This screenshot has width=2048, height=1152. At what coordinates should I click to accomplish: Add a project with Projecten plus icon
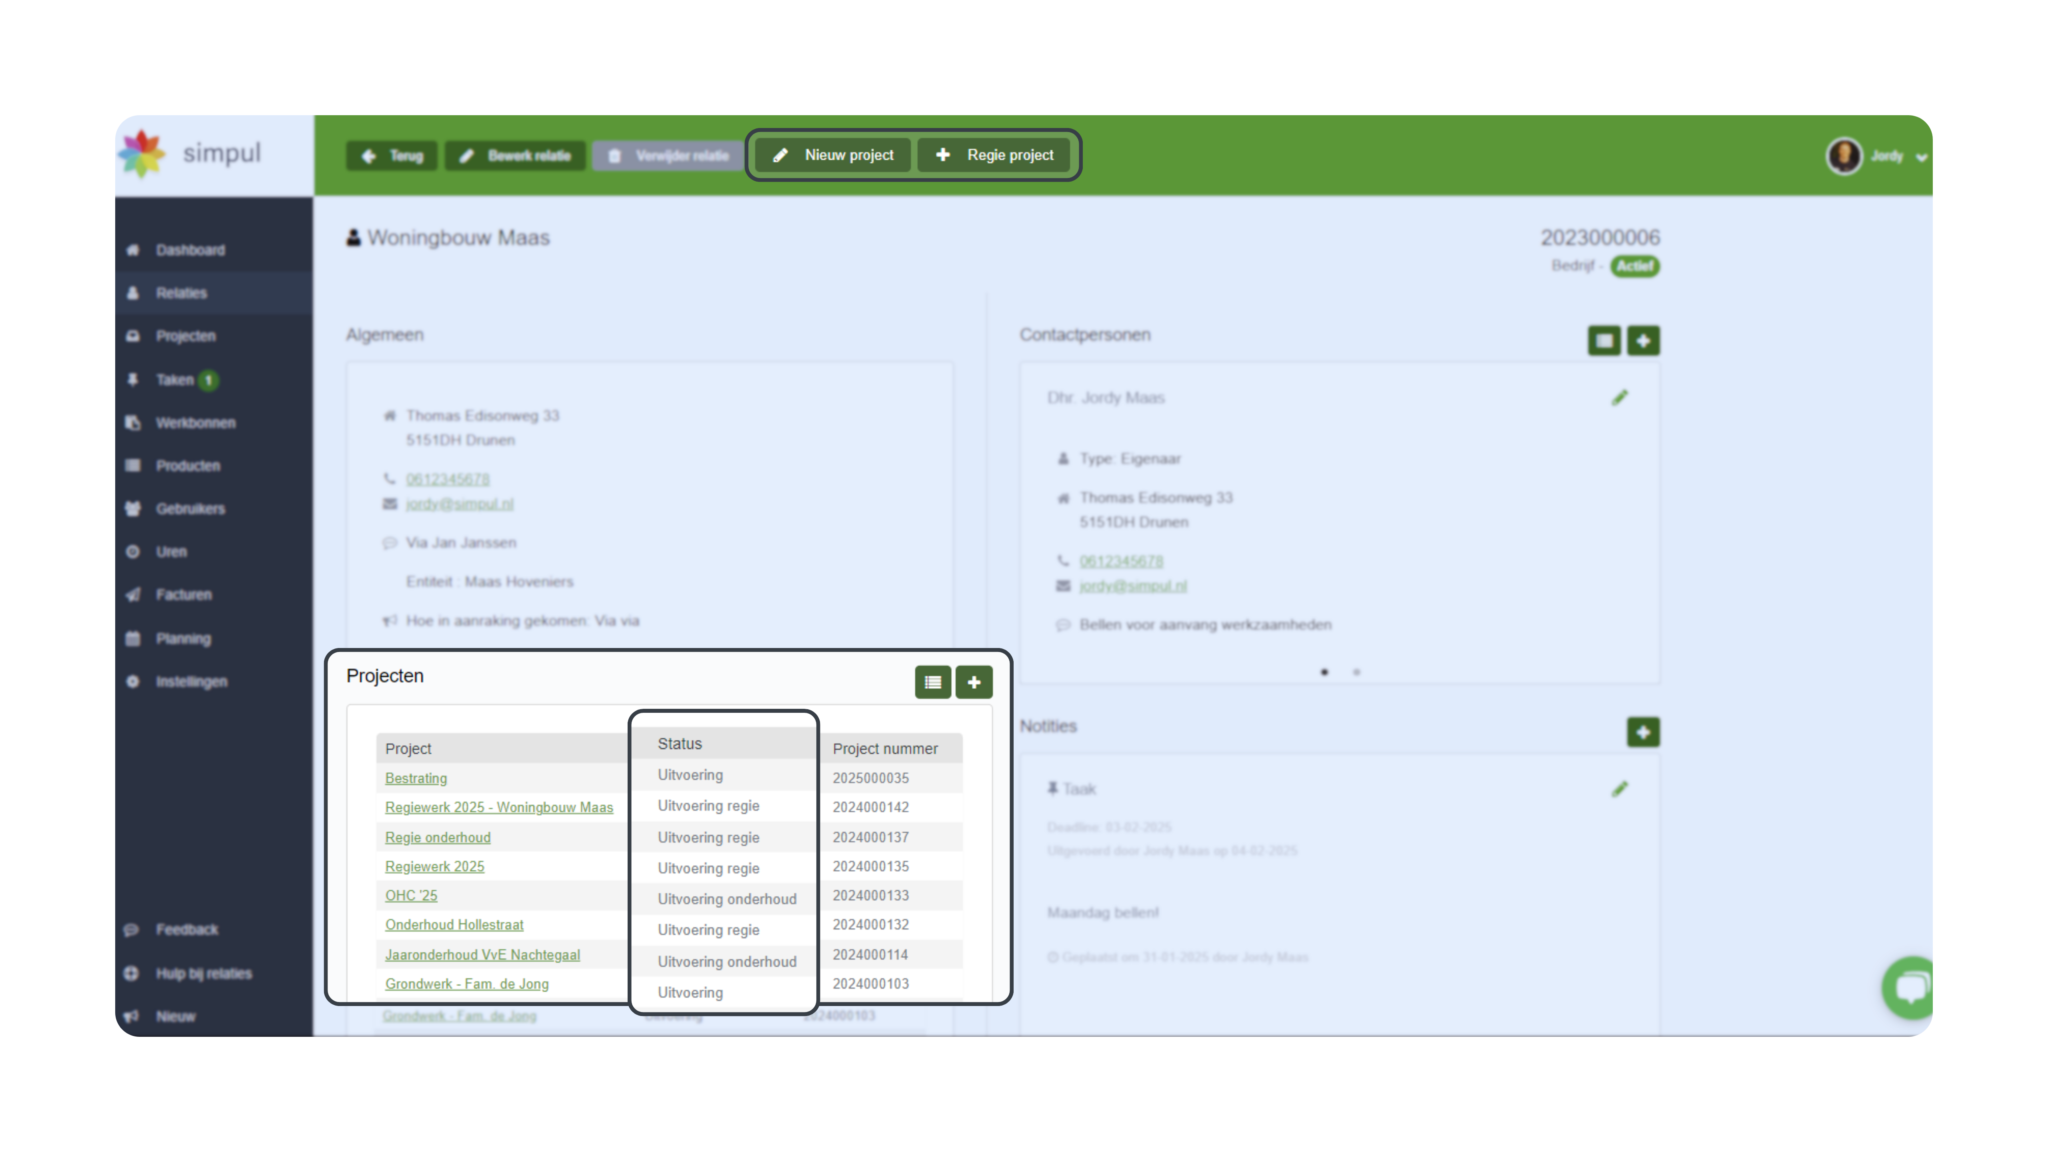(x=974, y=682)
